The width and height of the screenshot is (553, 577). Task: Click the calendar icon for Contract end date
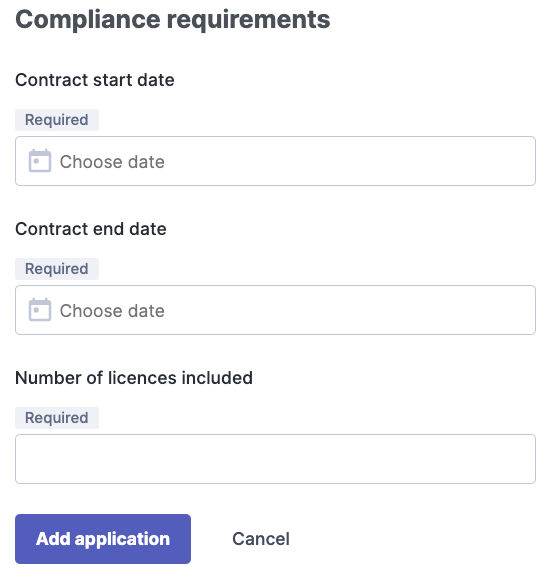tap(40, 309)
